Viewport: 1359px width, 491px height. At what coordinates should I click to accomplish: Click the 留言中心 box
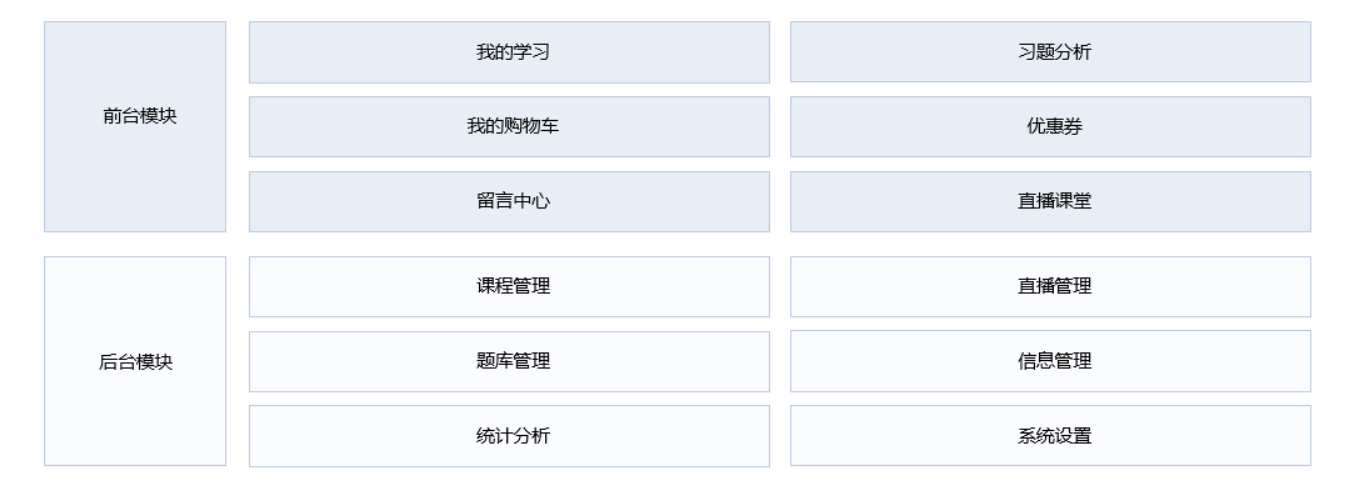click(x=509, y=202)
